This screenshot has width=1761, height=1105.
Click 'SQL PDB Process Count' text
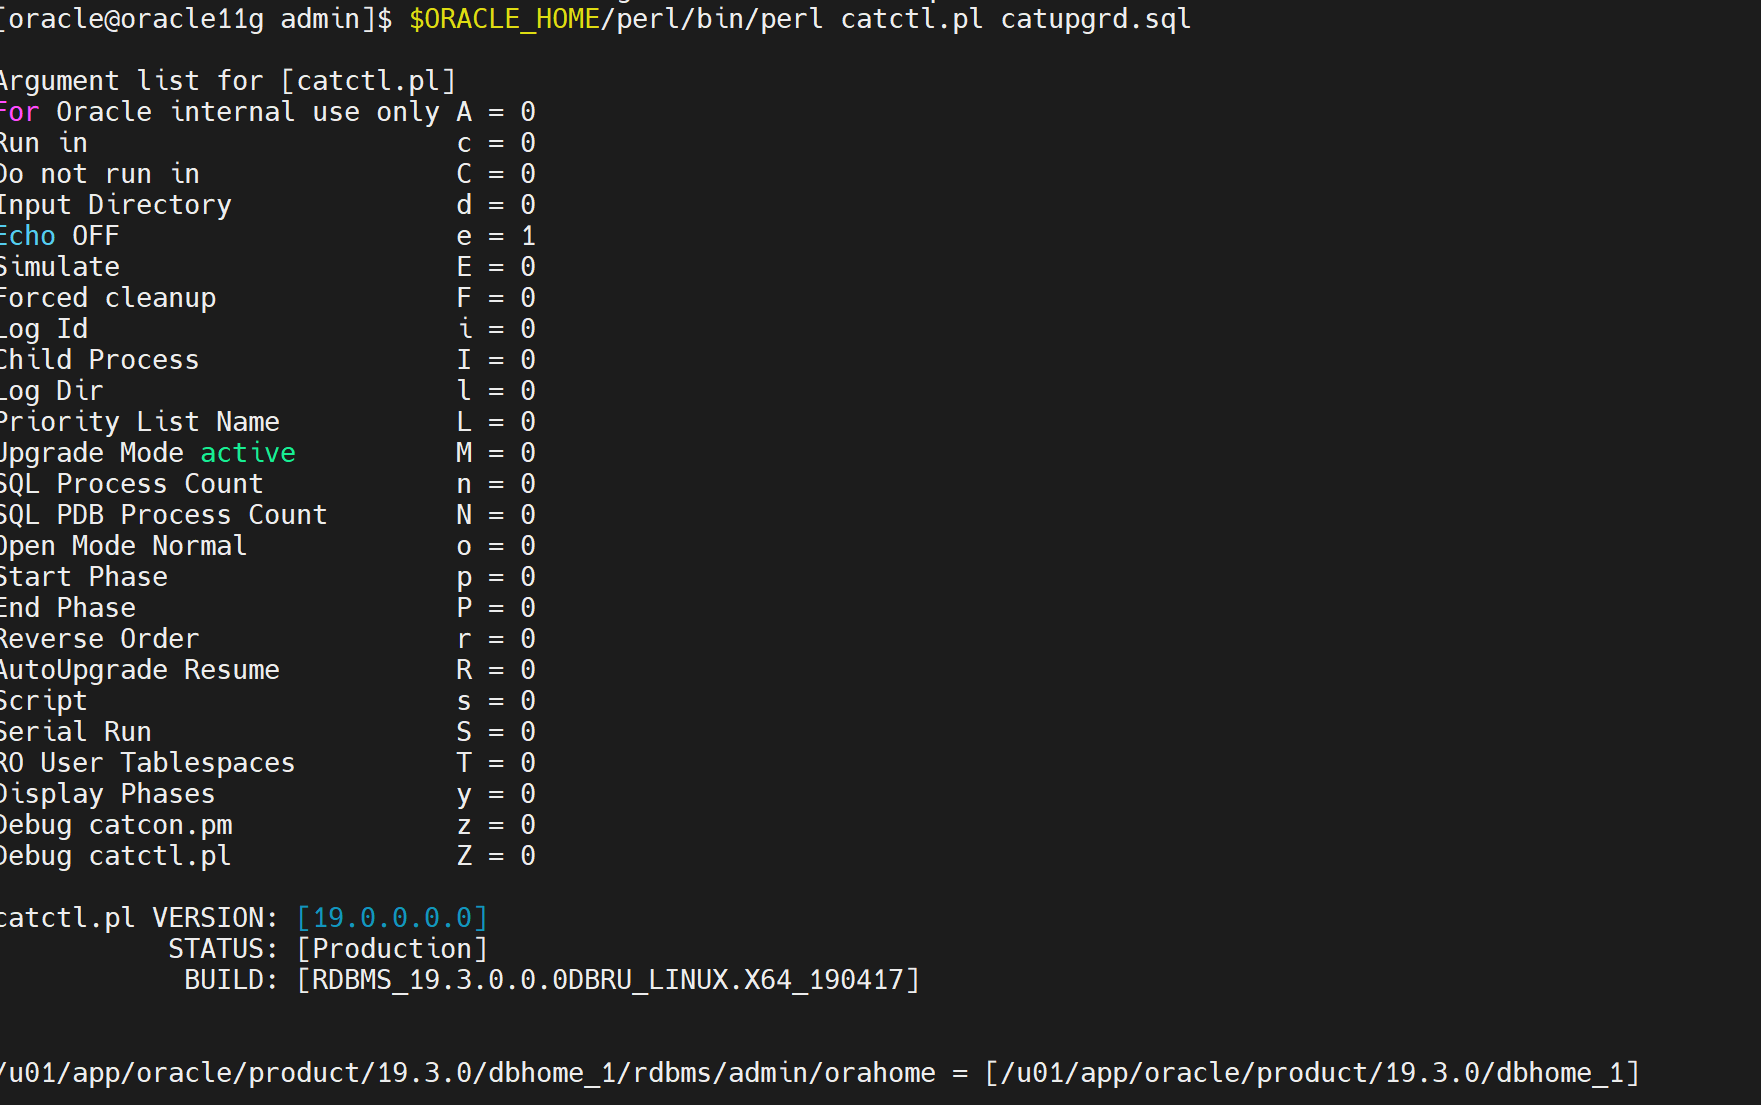[164, 514]
